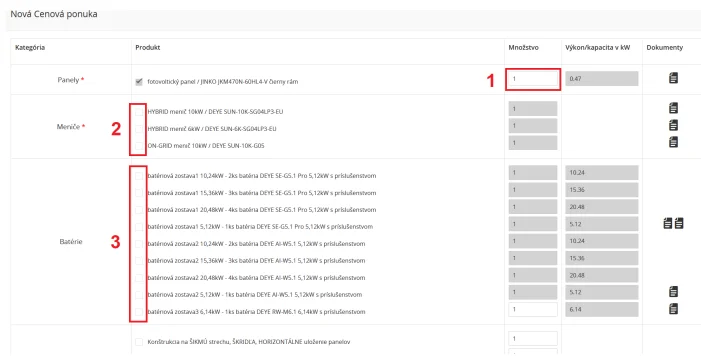701x361 pixels.
Task: Uncheck the JINKO fotovoltický panel checkbox
Action: (139, 82)
